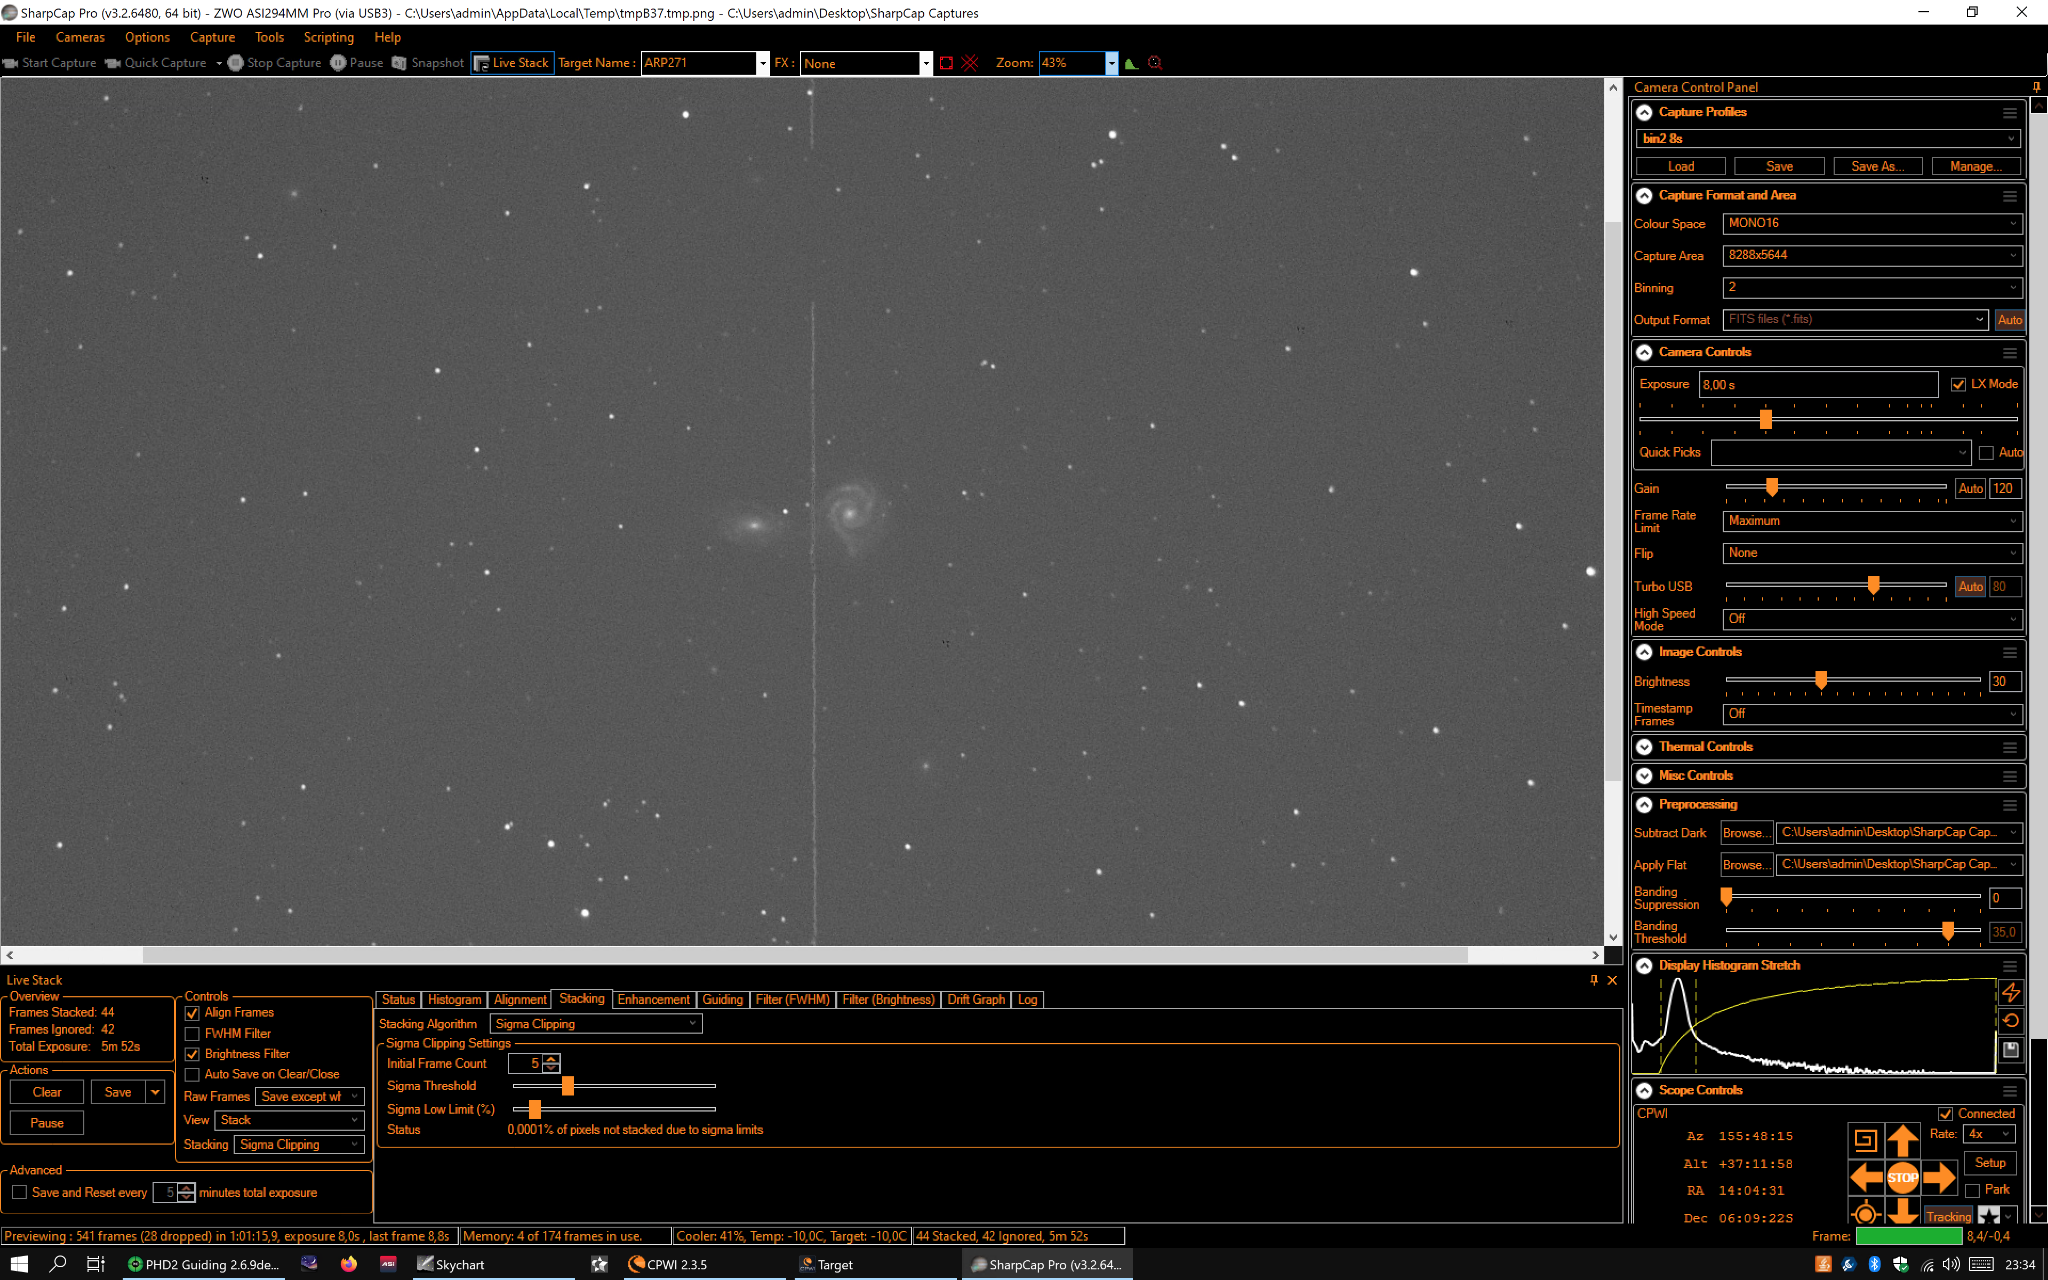Click the Live Stack toolbar button
This screenshot has height=1280, width=2048.
pos(512,63)
